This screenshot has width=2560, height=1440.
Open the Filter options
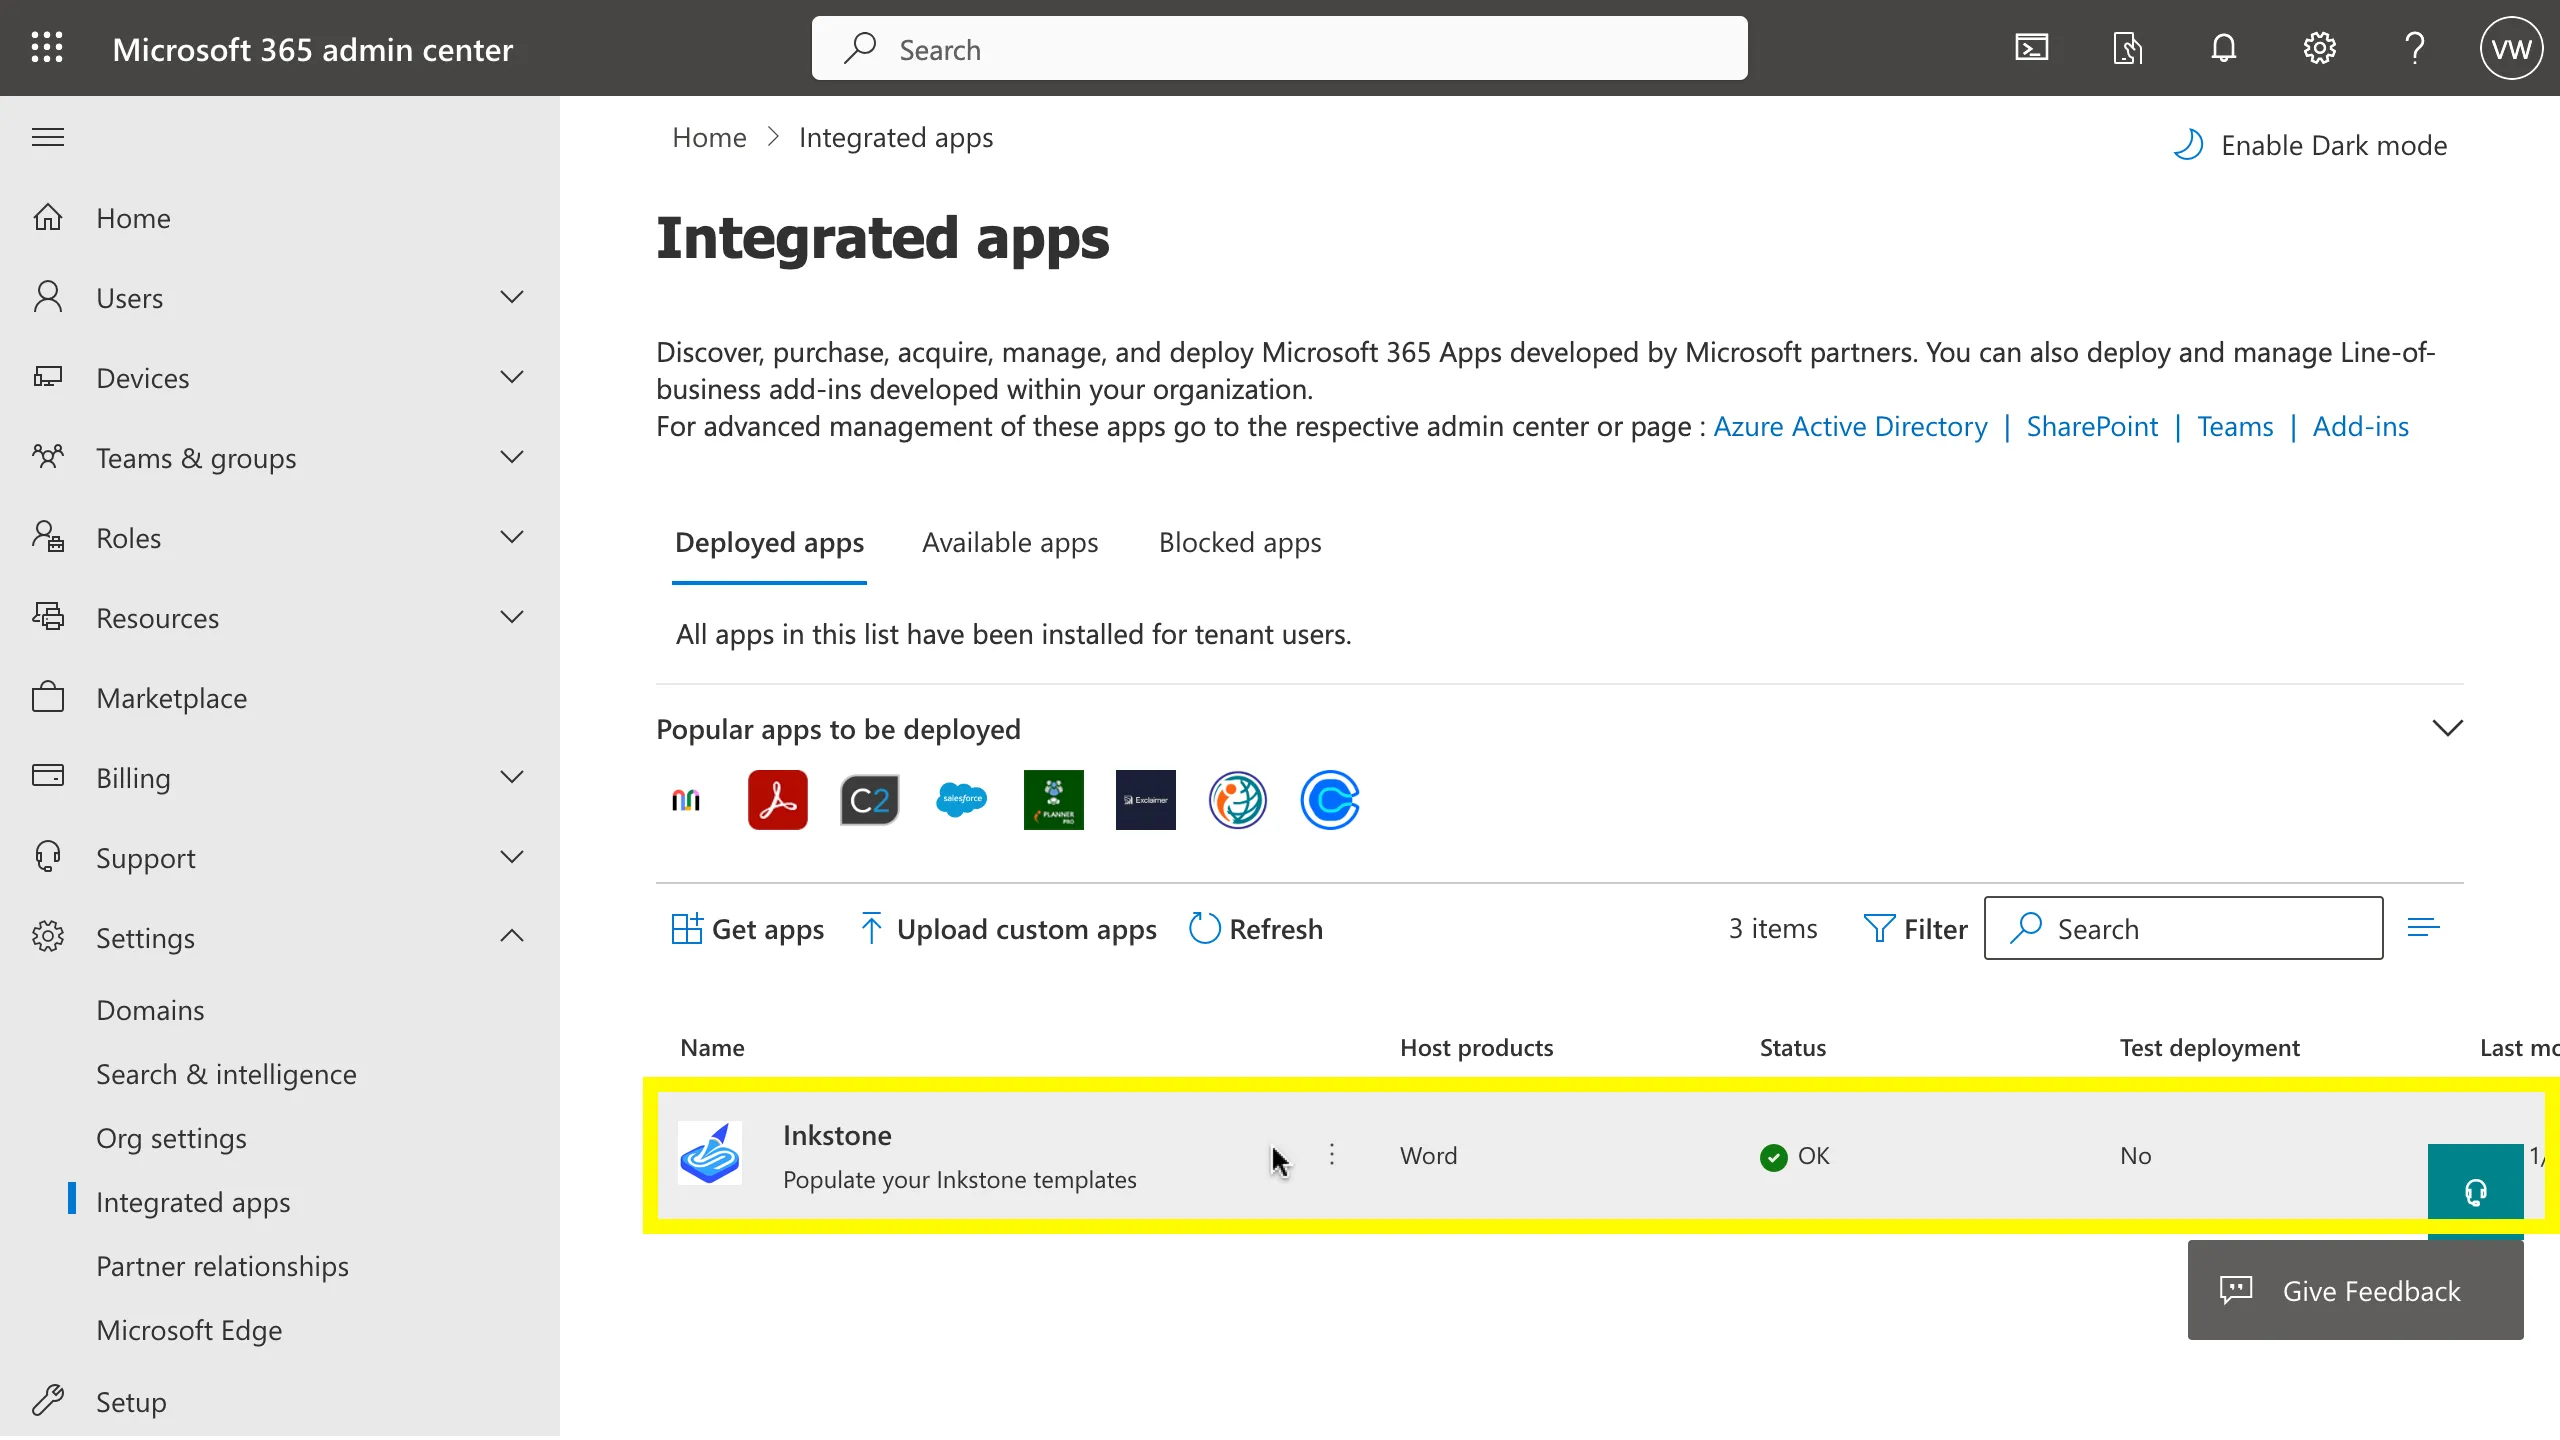(1916, 930)
